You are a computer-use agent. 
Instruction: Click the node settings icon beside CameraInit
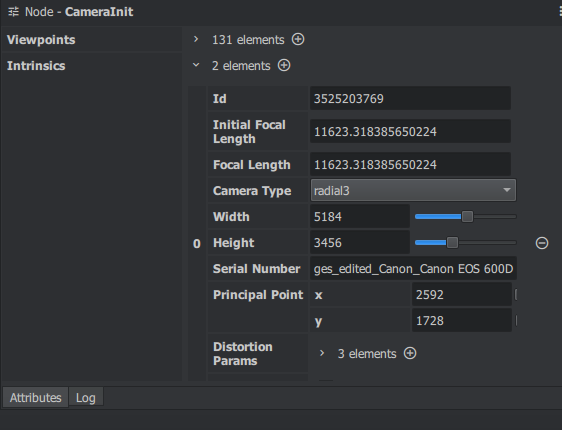click(14, 12)
